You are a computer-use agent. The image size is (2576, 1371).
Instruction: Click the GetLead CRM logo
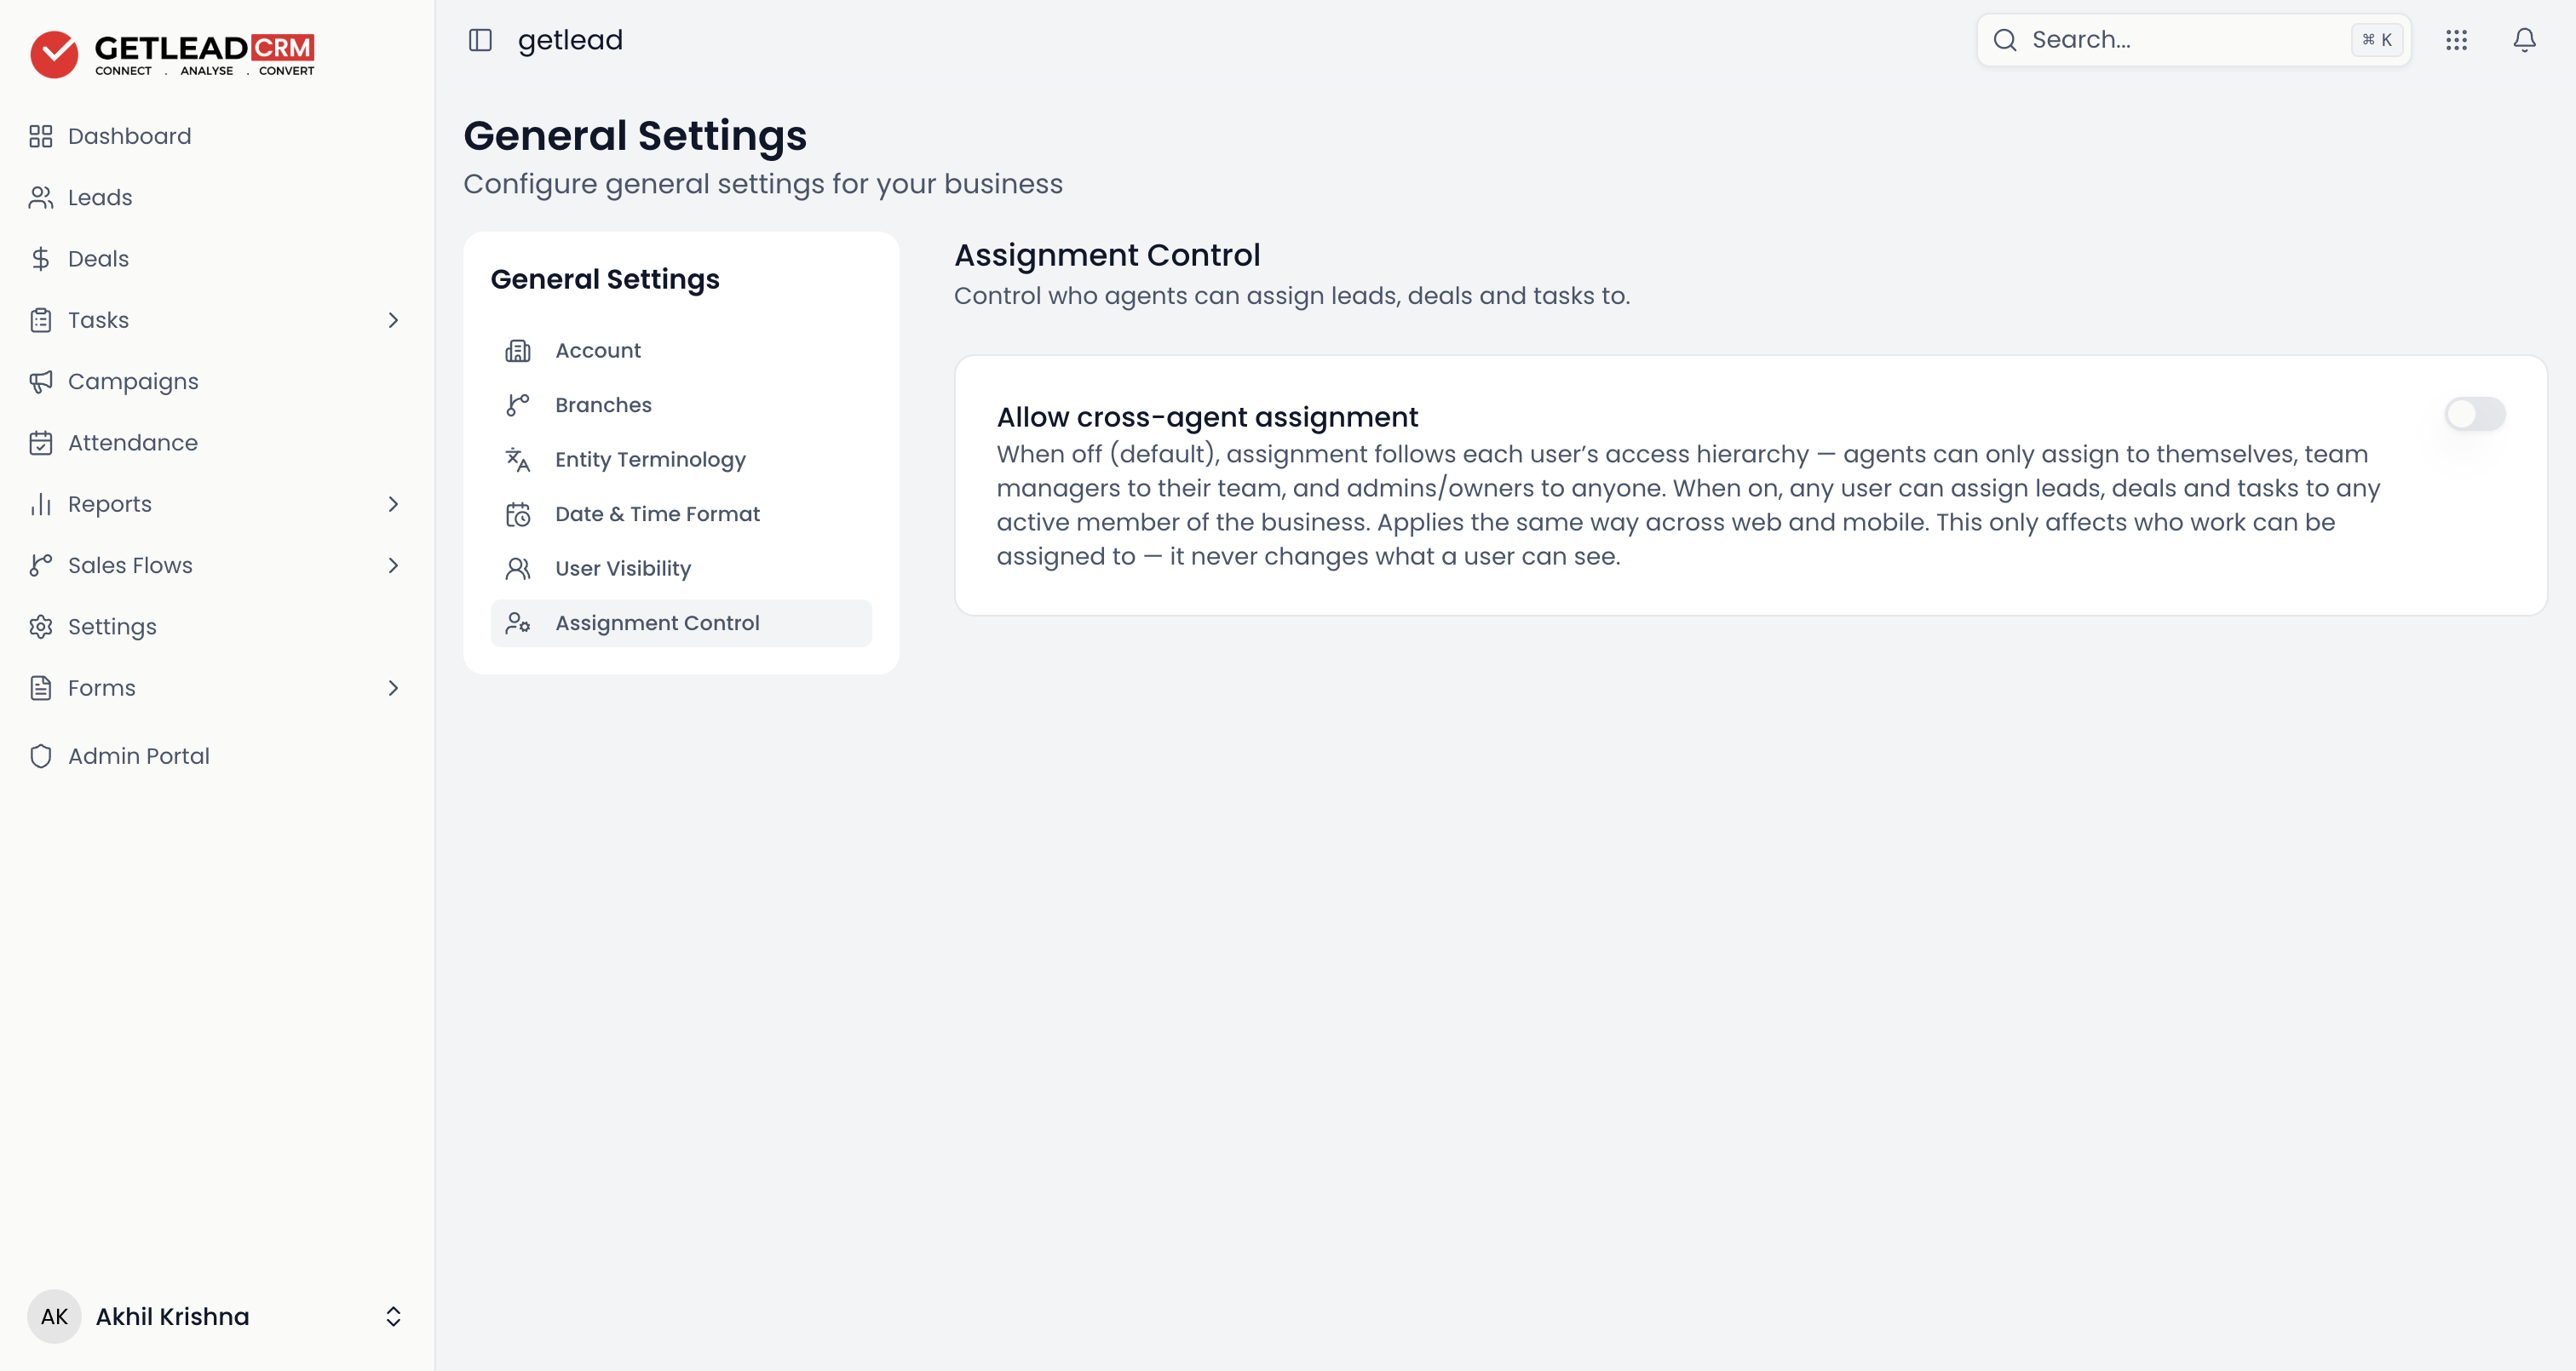coord(172,54)
